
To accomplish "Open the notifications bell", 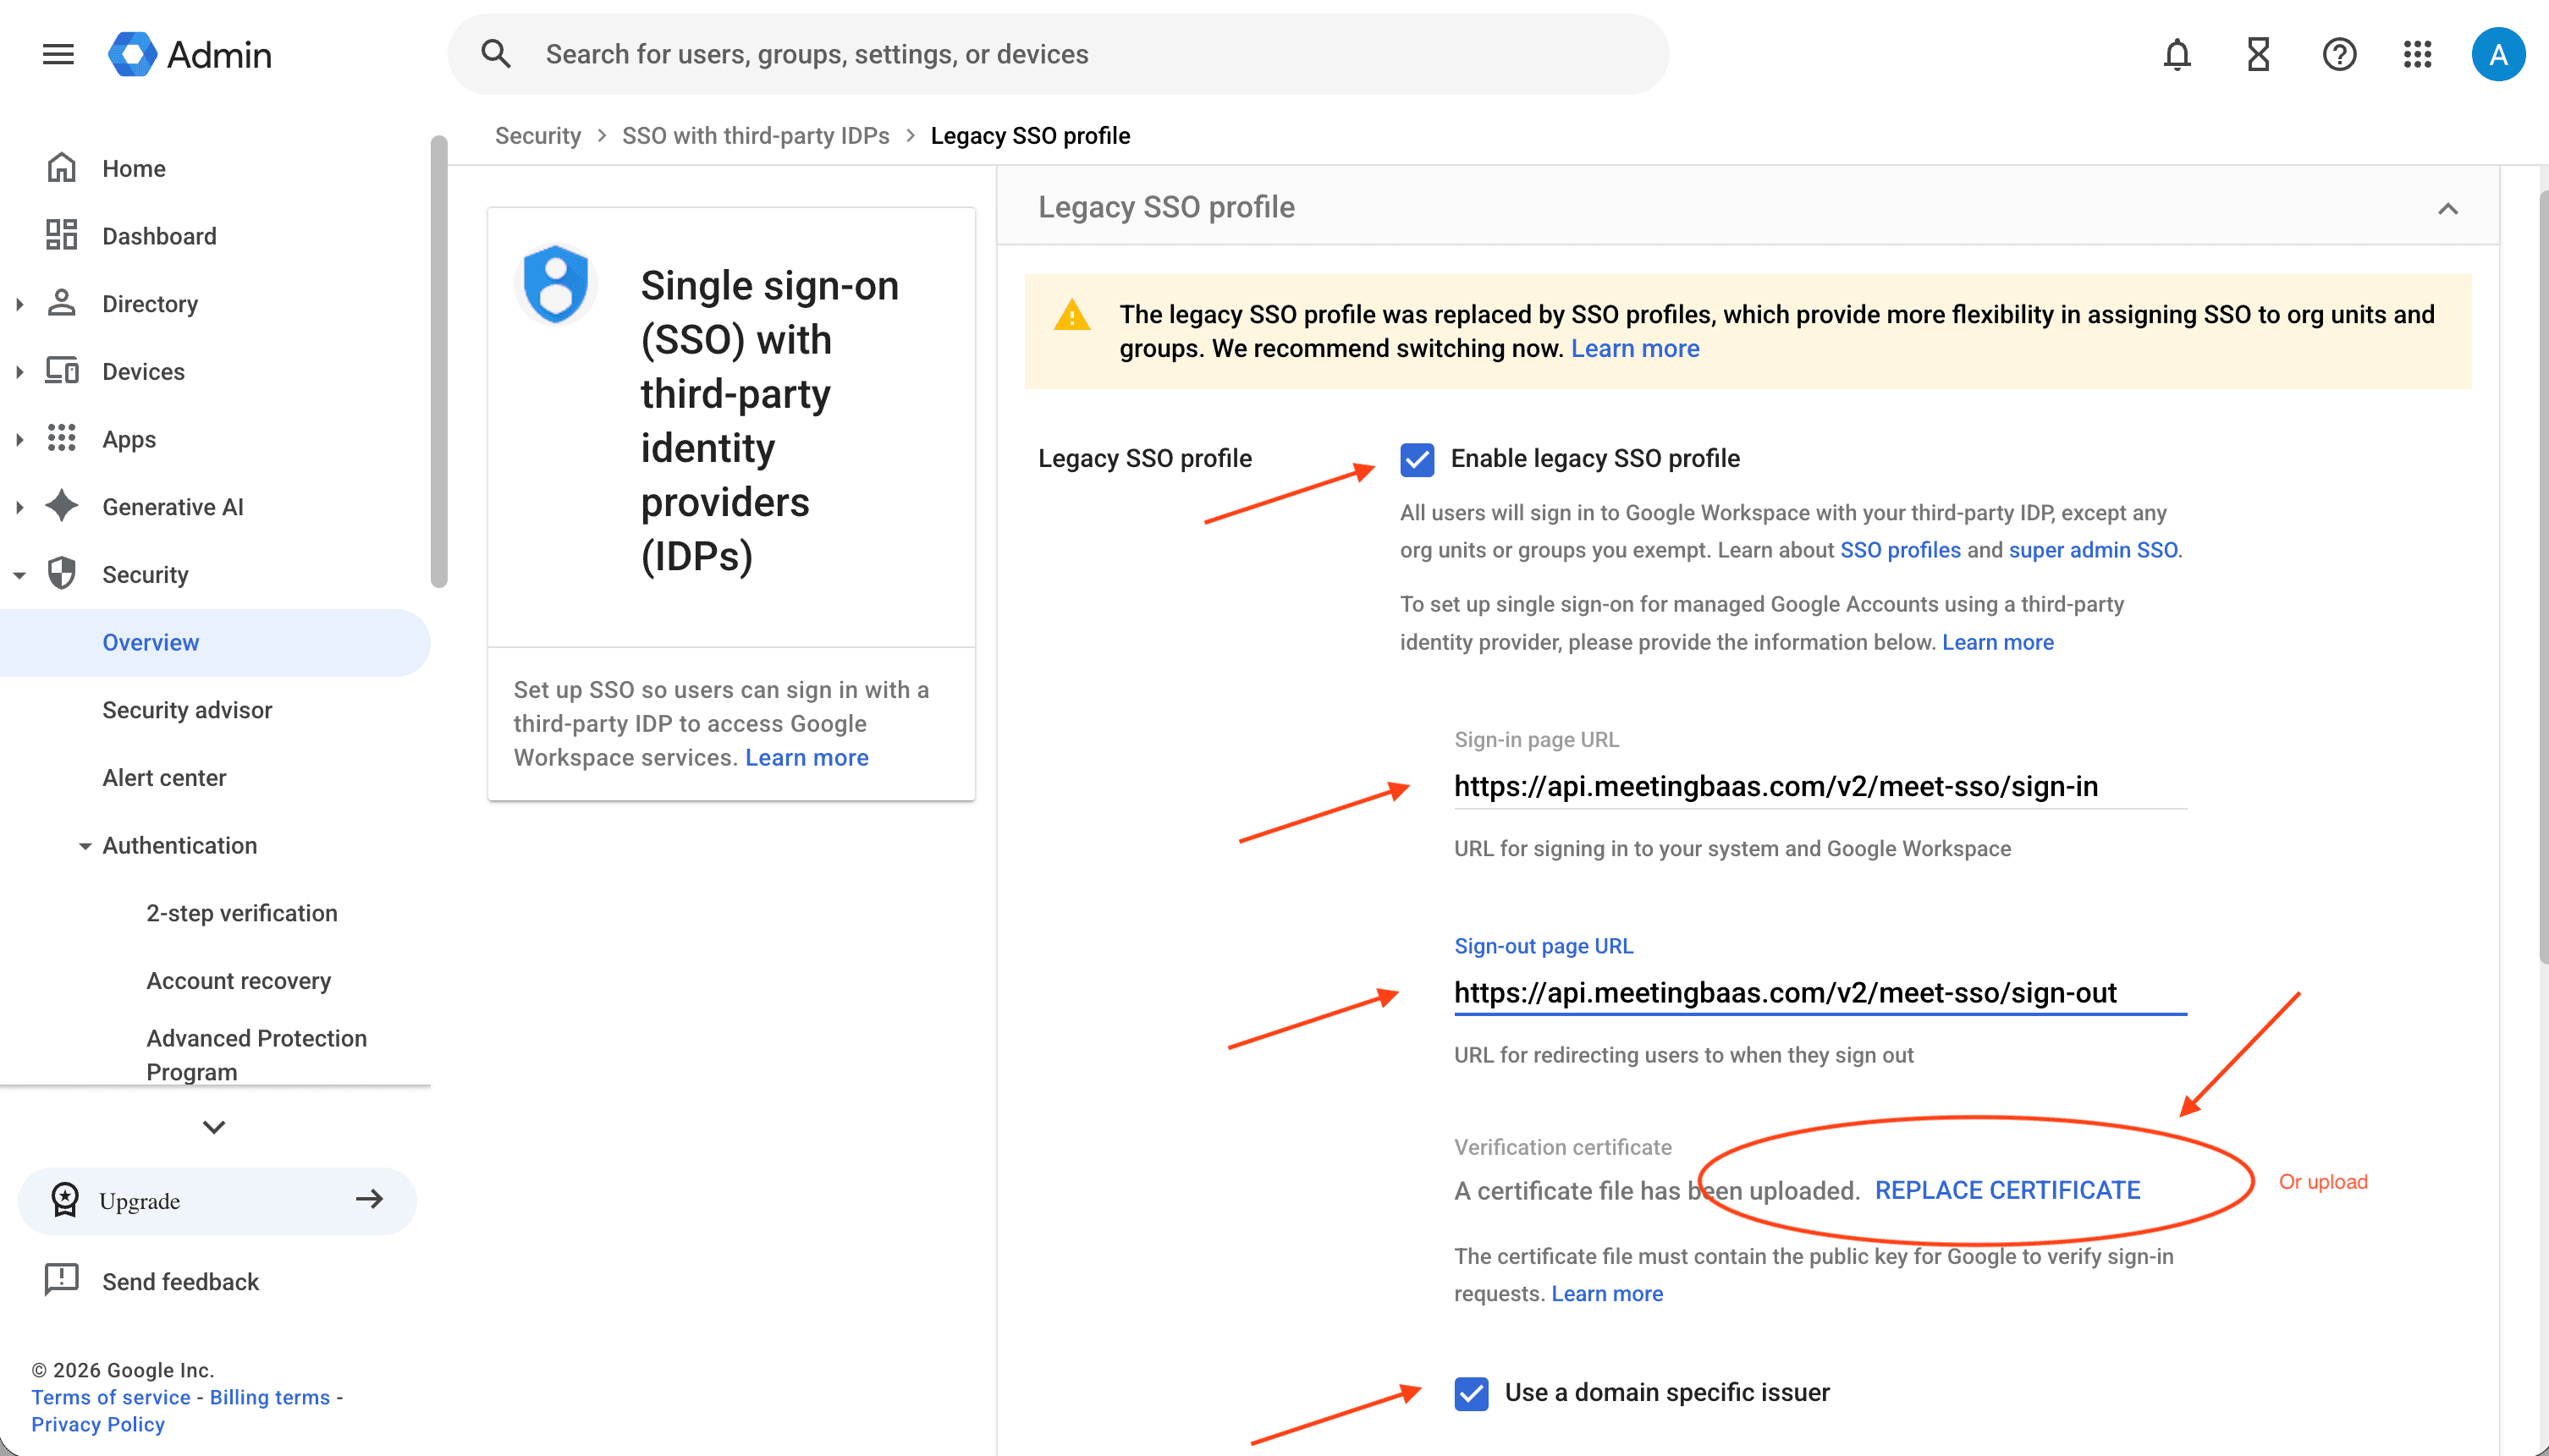I will click(x=2176, y=54).
